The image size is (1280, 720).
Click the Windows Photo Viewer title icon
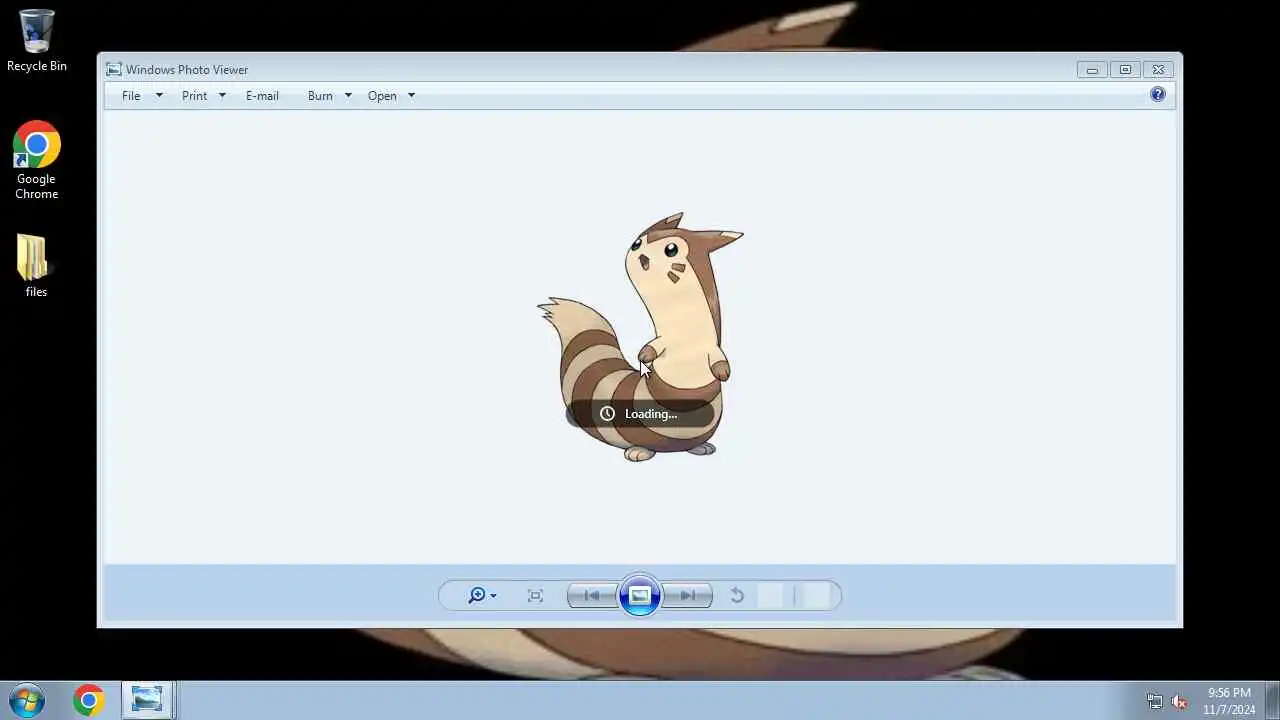coord(114,69)
